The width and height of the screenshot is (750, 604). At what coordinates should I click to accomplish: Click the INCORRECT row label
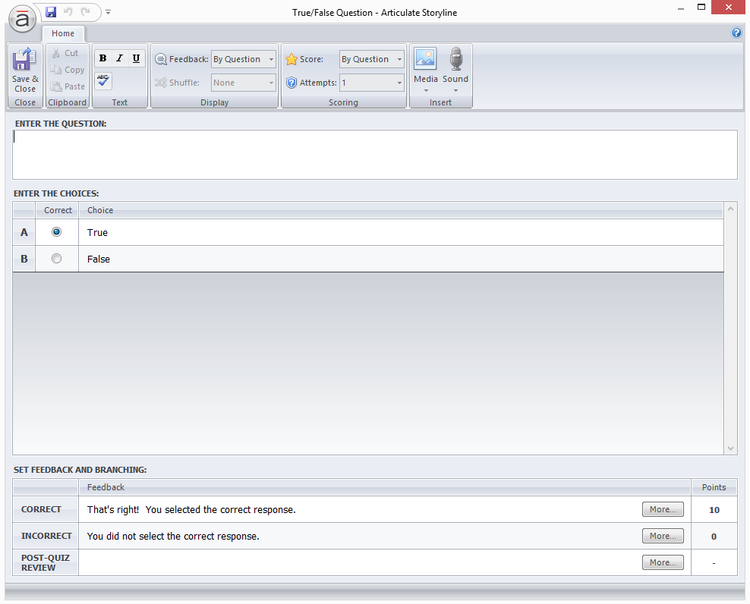pos(45,536)
